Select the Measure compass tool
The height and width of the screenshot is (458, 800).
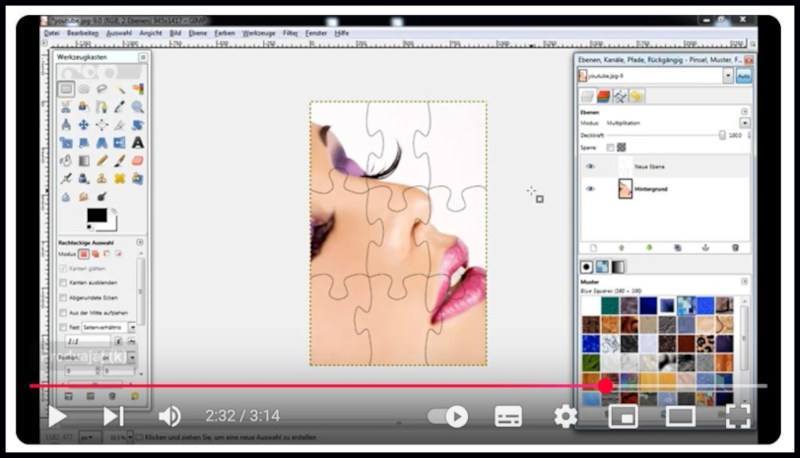[x=66, y=125]
